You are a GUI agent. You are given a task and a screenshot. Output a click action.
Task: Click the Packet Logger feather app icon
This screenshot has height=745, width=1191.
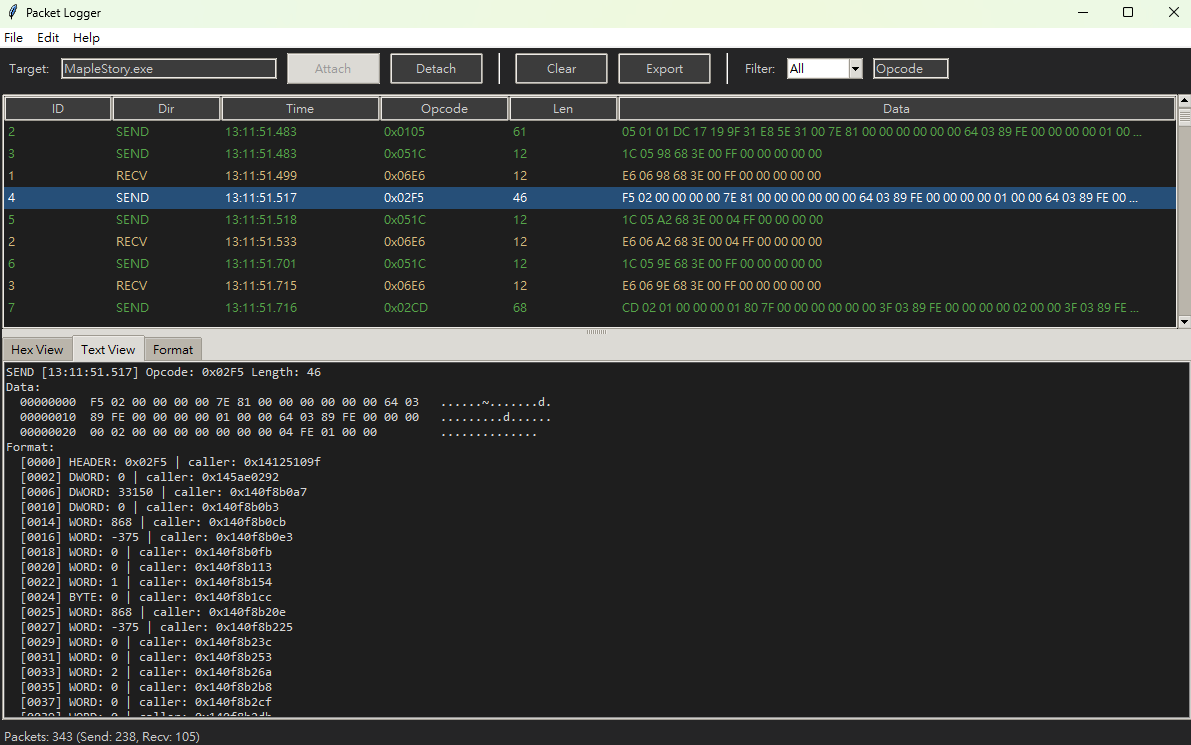pyautogui.click(x=12, y=12)
